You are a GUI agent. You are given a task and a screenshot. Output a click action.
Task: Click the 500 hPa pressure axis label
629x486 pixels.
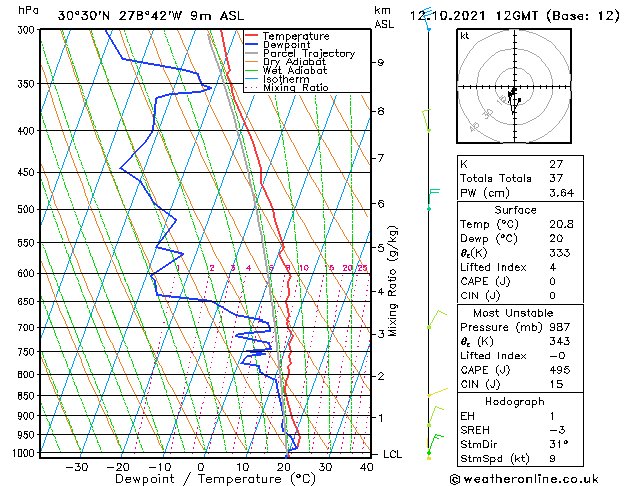[x=27, y=209]
